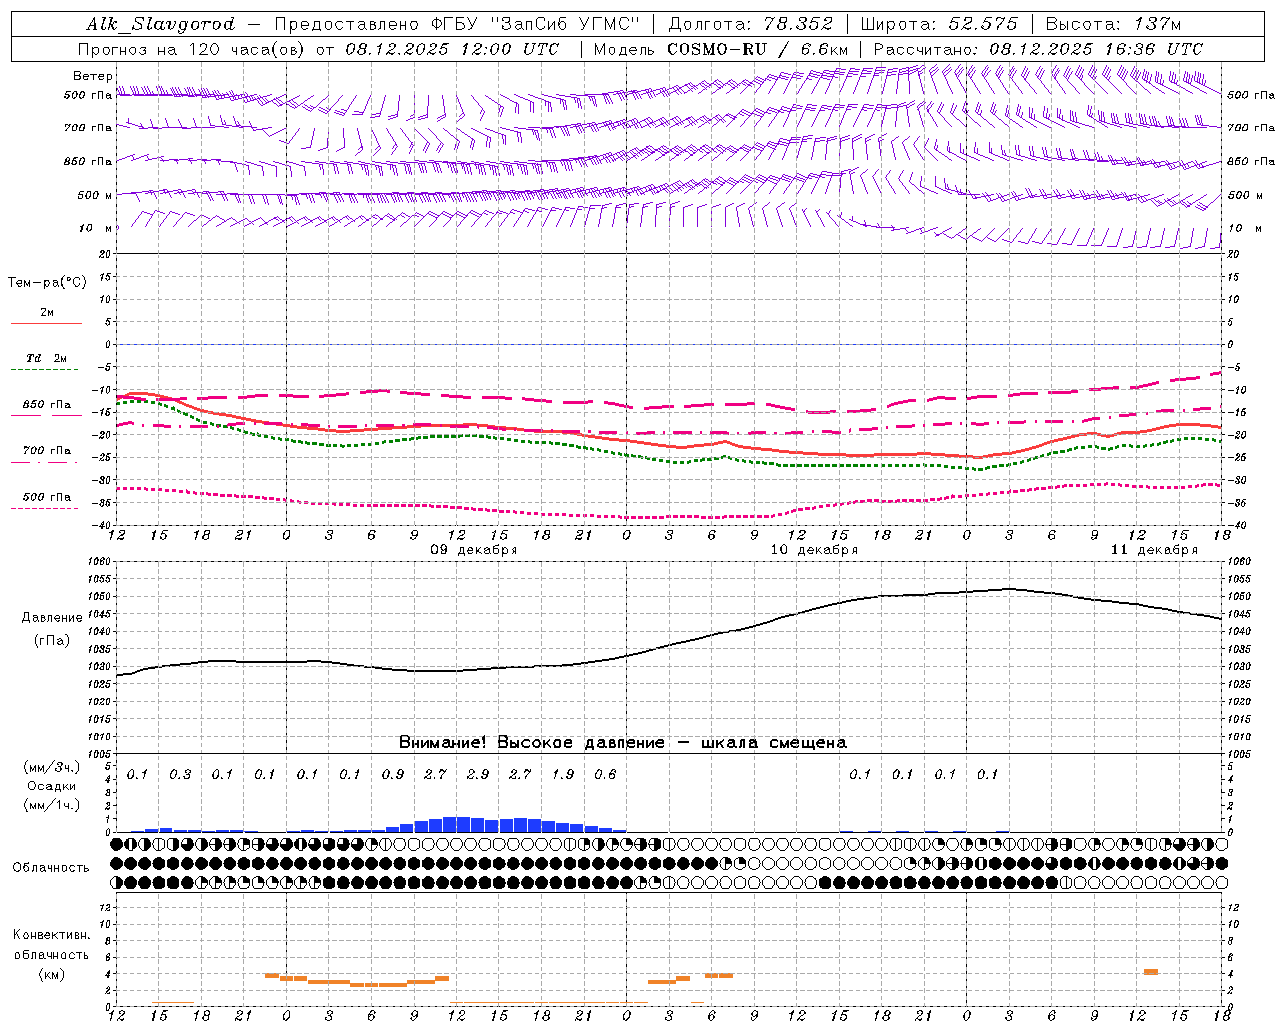The image size is (1280, 1024).
Task: Click the '10 м' wind level label on left
Action: (x=95, y=229)
